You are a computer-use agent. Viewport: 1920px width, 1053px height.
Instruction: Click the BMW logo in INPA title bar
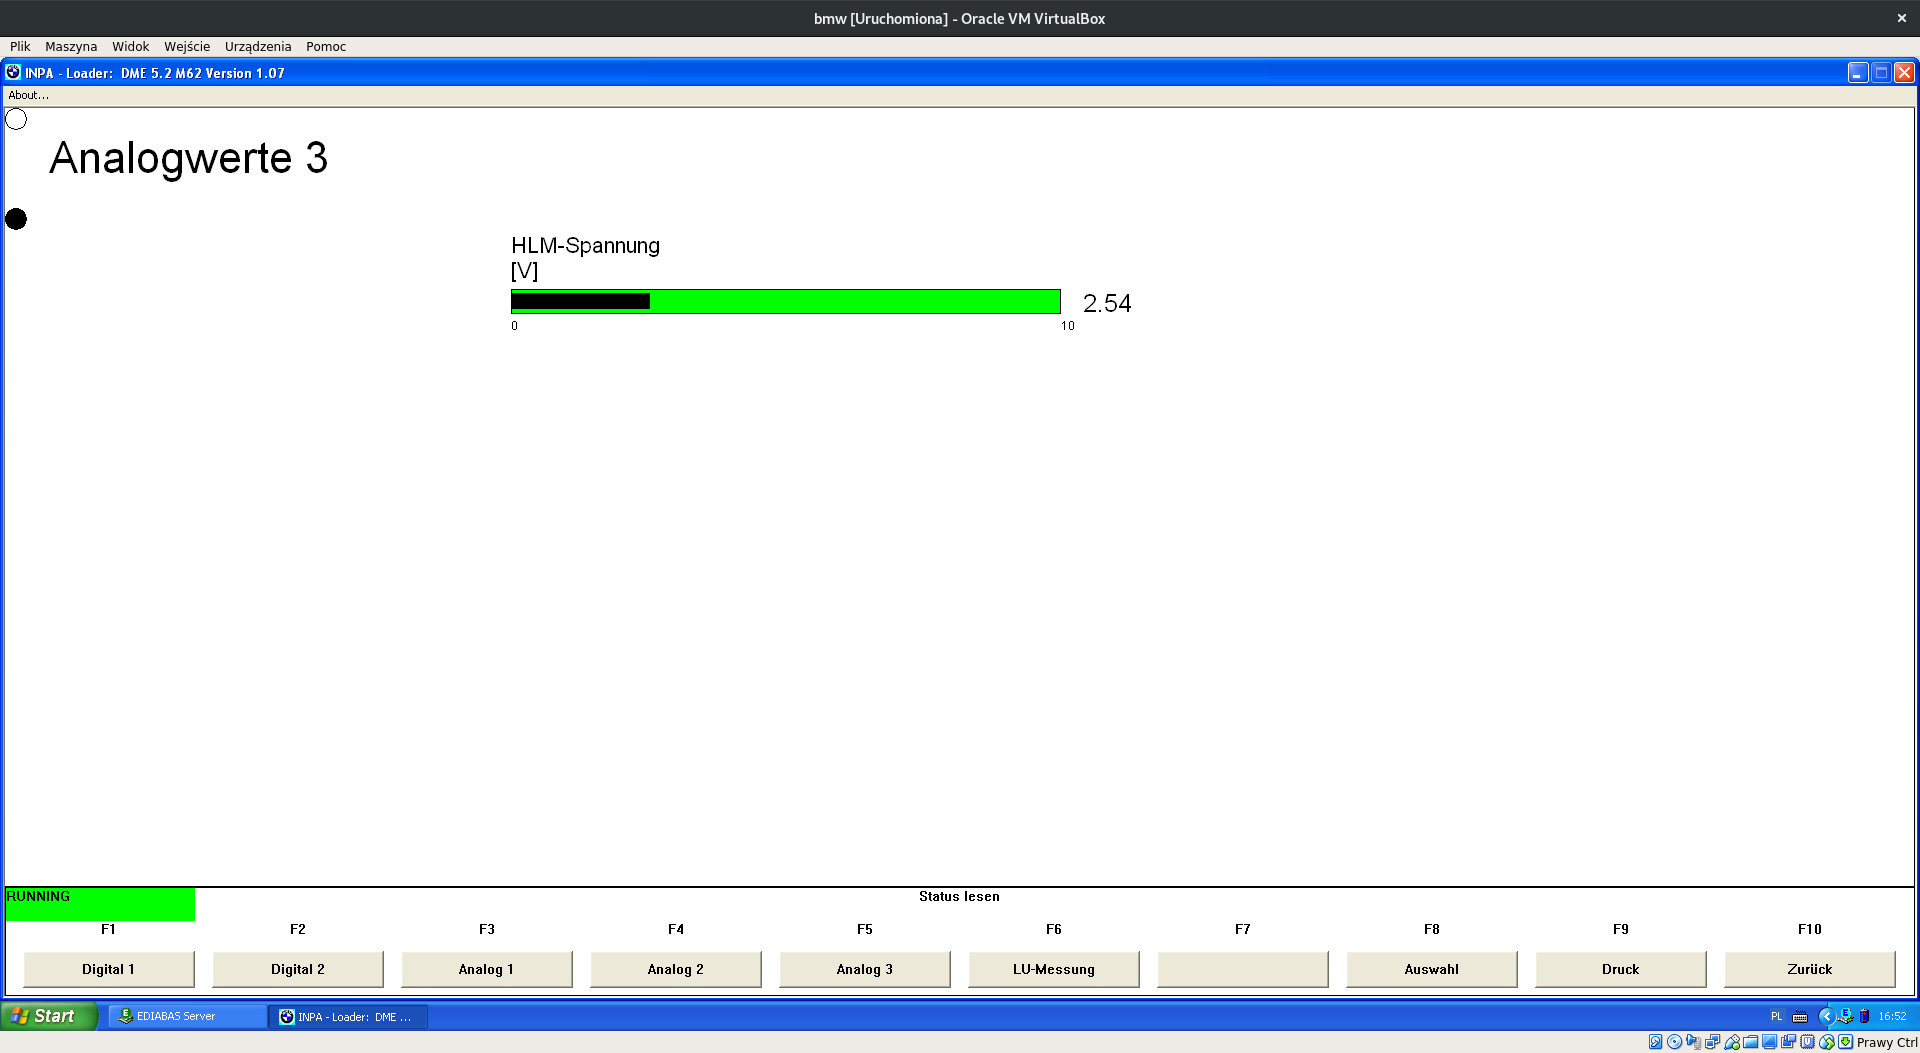(x=13, y=72)
